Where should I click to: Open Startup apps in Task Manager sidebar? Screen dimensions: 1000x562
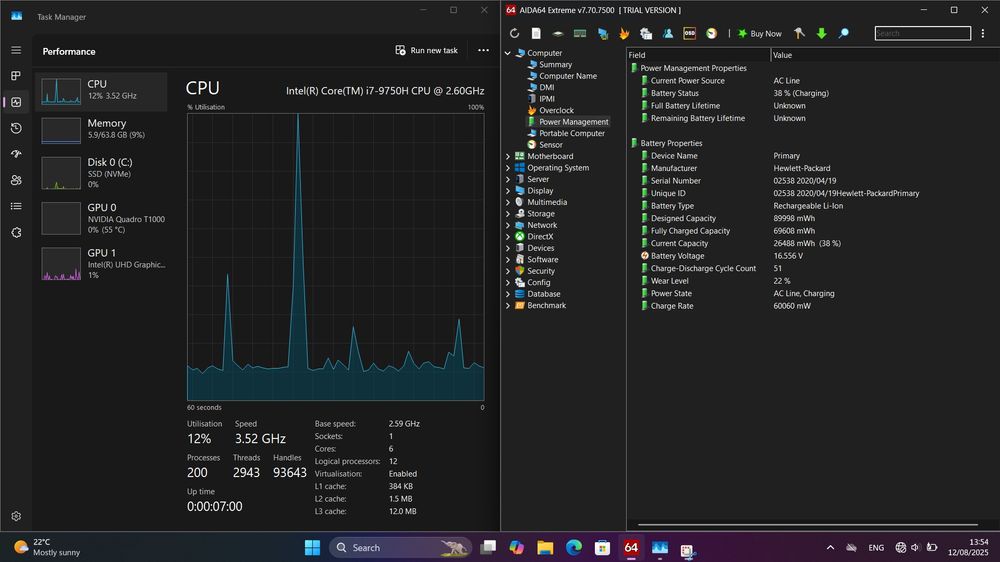click(x=16, y=154)
